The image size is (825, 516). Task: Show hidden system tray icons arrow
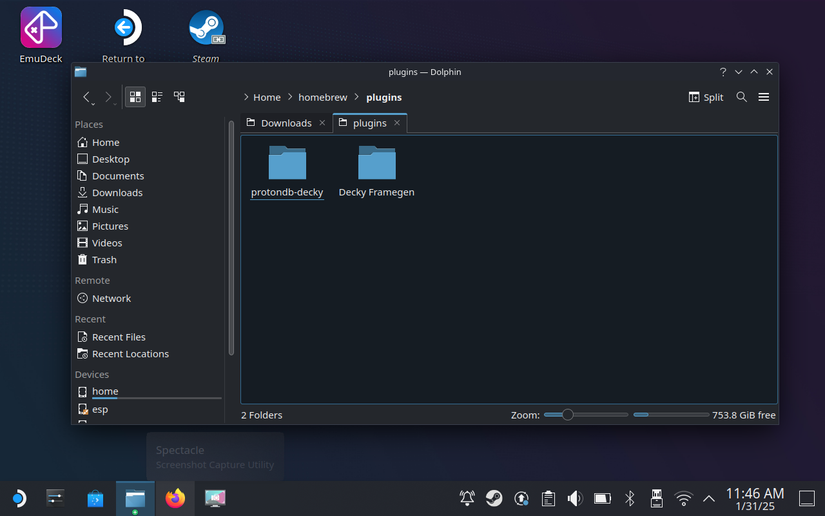709,498
